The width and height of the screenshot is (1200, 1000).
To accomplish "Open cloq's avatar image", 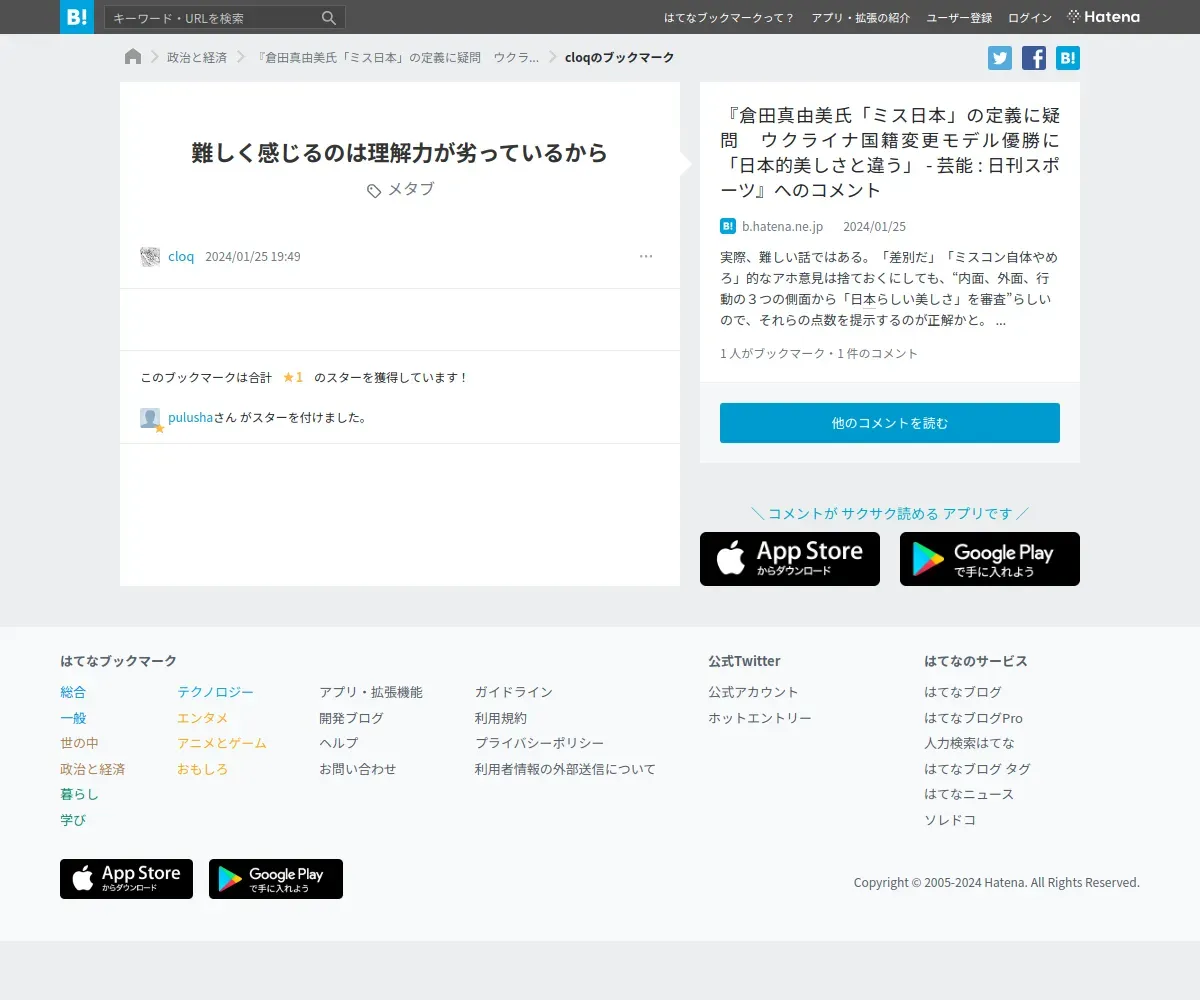I will coord(150,257).
